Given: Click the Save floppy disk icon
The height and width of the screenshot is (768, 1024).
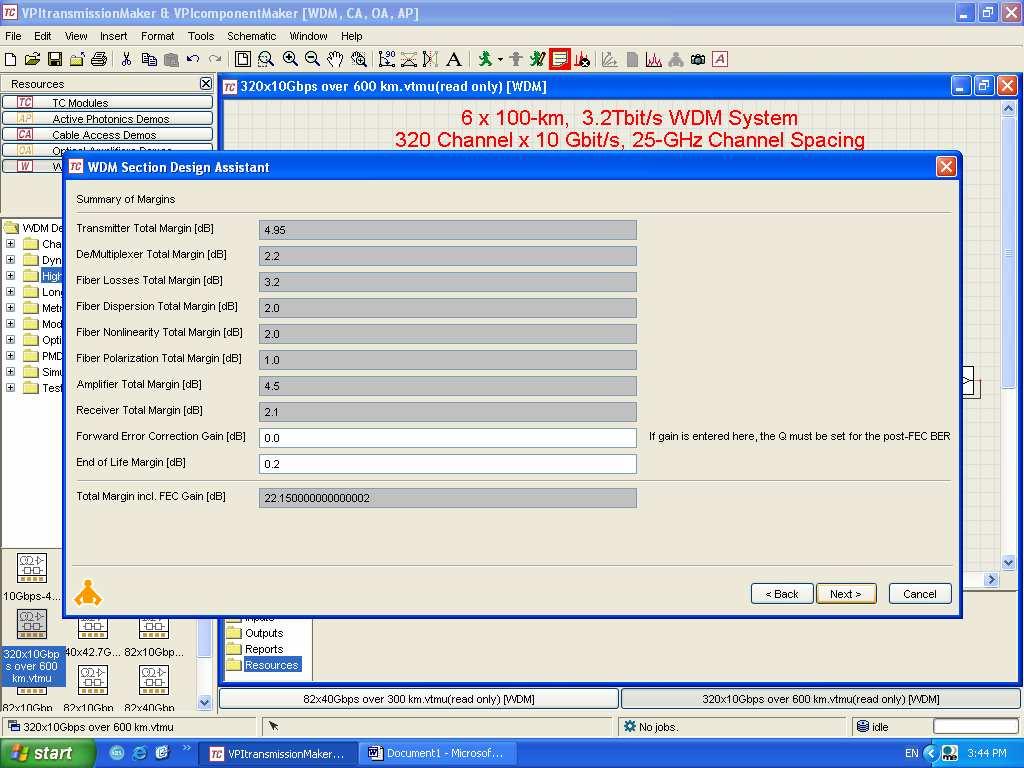Looking at the screenshot, I should click(x=55, y=59).
